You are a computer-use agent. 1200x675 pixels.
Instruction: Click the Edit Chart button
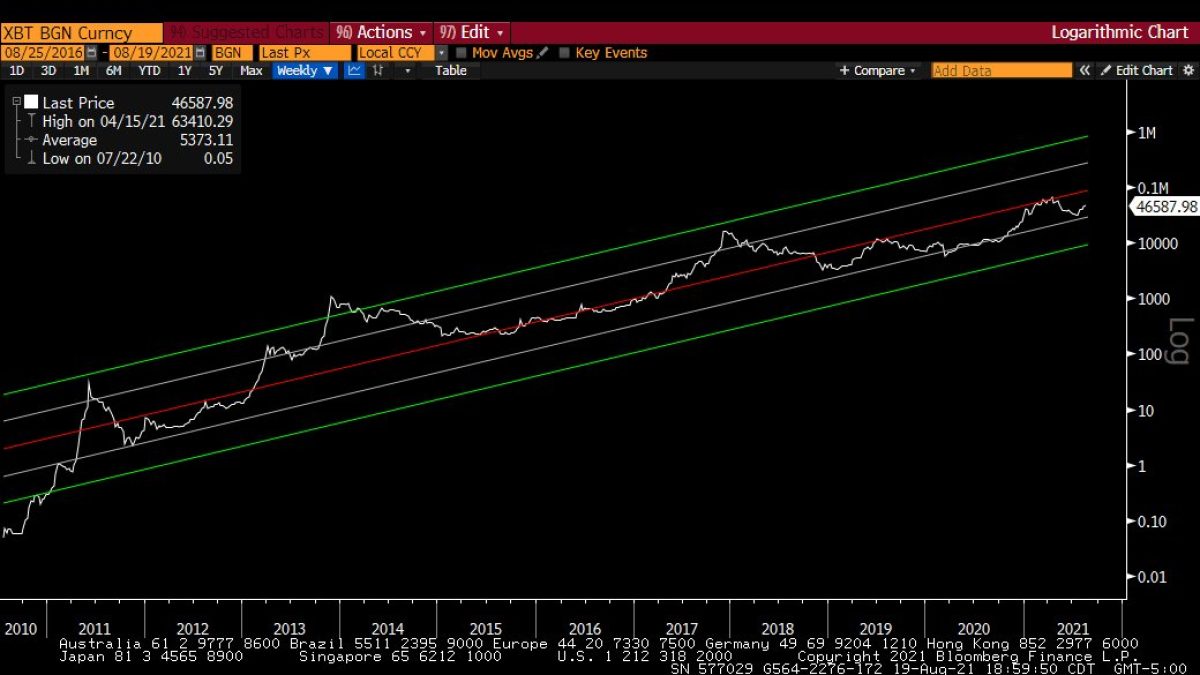coord(1137,71)
